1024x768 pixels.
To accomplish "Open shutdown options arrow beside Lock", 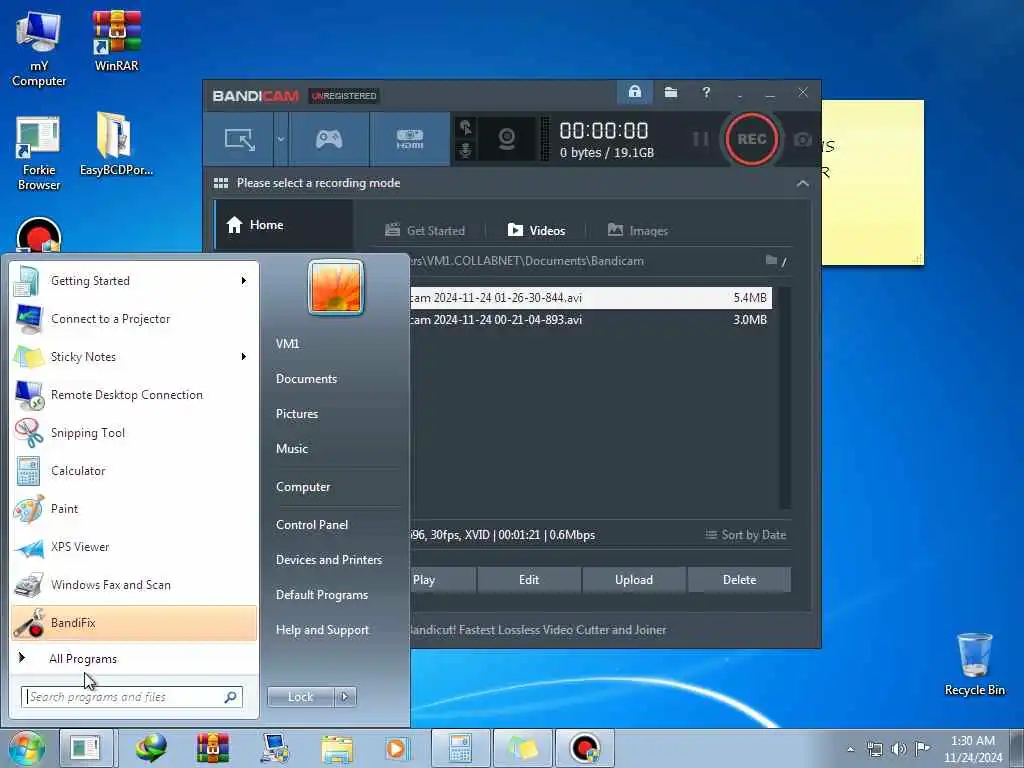I will point(345,697).
